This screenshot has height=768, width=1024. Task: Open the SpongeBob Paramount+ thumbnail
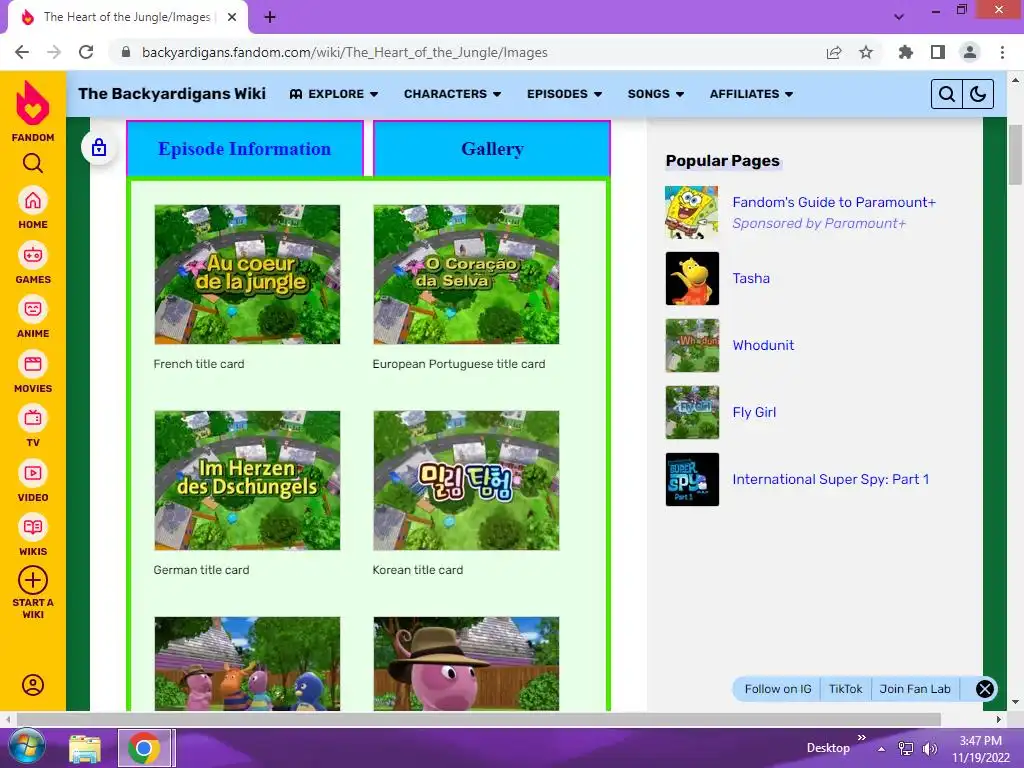(x=692, y=212)
